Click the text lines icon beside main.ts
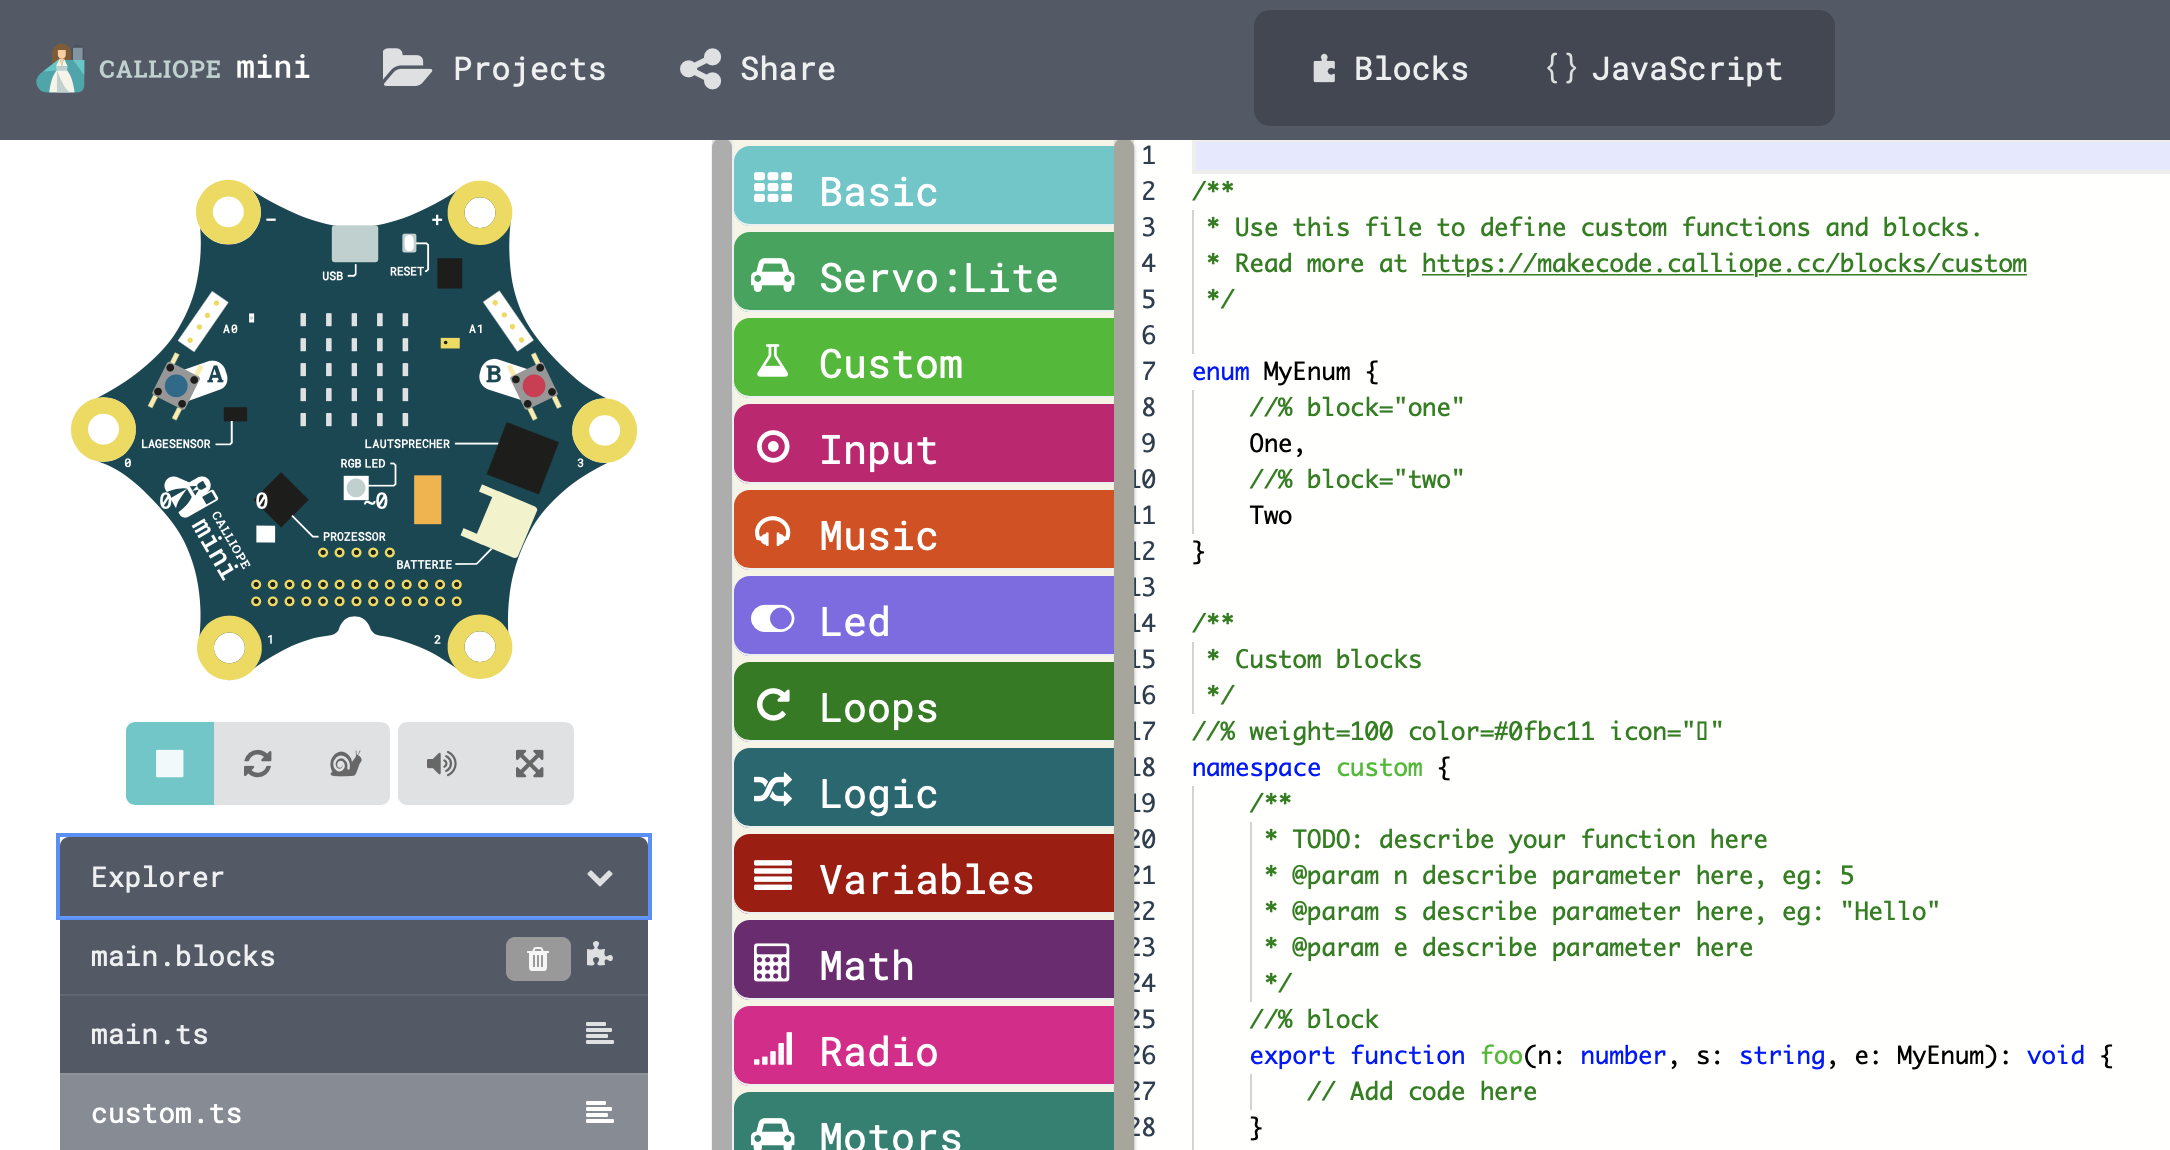 pos(600,1033)
